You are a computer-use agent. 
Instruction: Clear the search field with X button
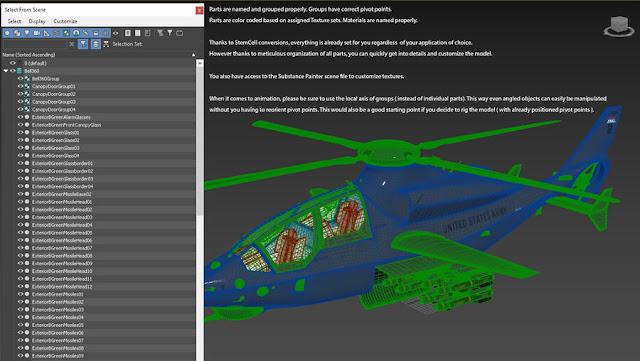pyautogui.click(x=72, y=44)
